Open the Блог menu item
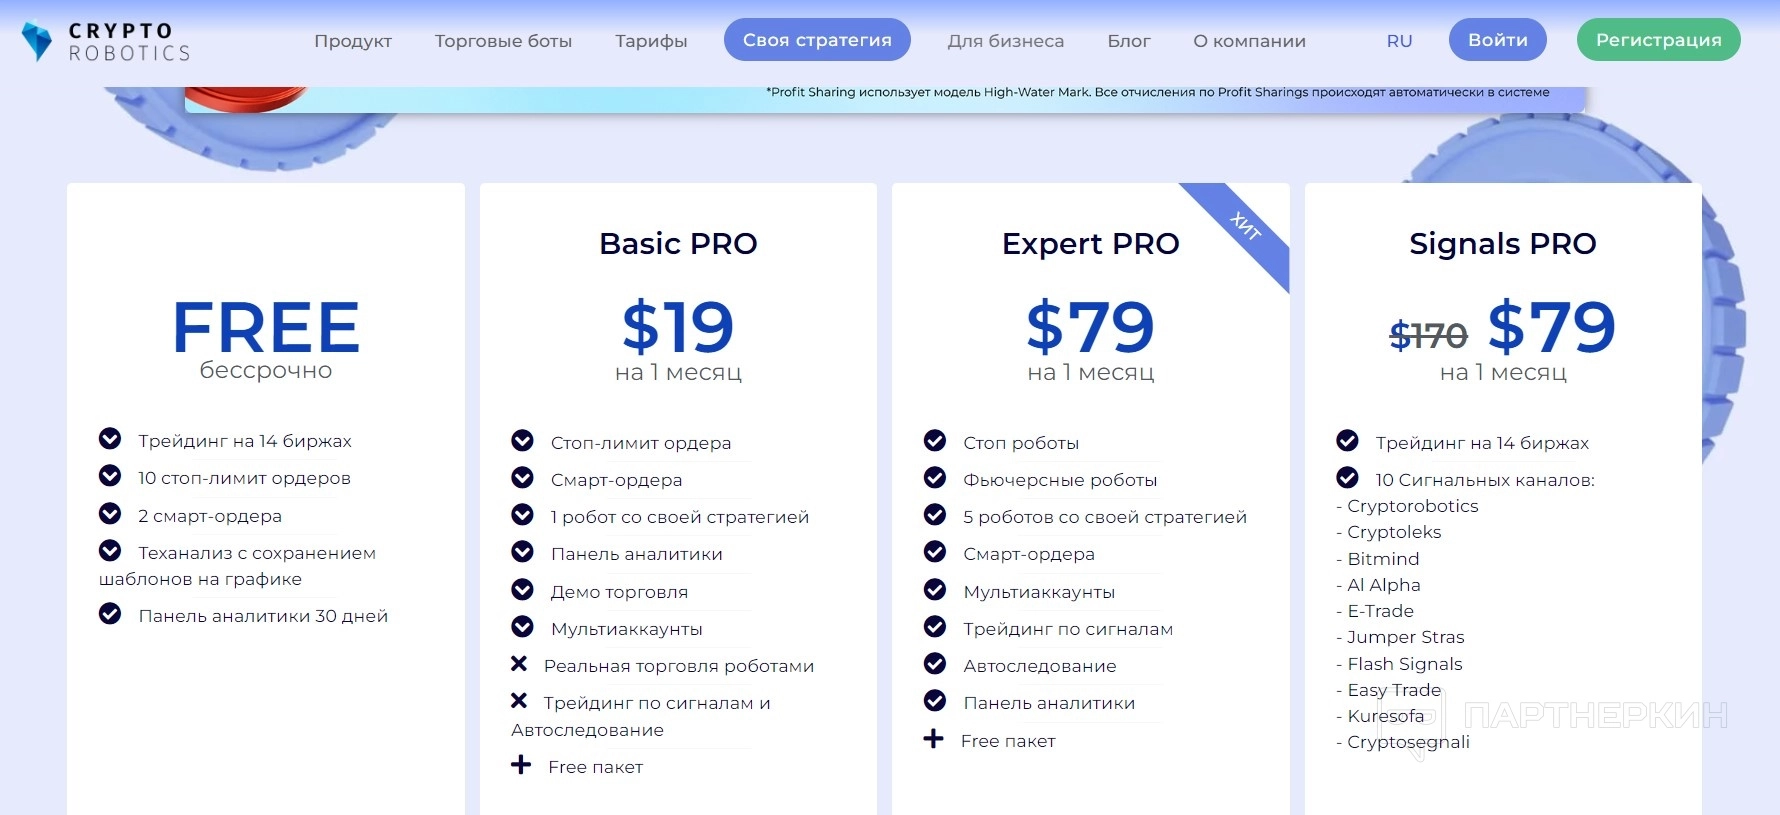The width and height of the screenshot is (1780, 815). click(x=1128, y=41)
